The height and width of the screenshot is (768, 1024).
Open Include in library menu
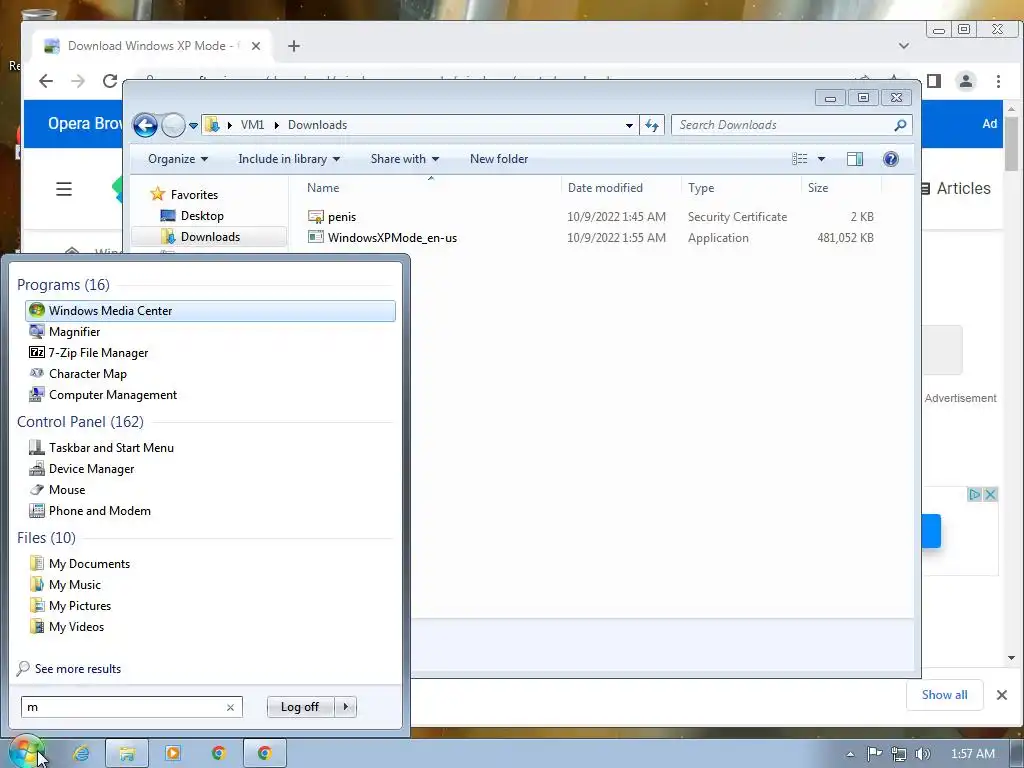click(x=289, y=159)
